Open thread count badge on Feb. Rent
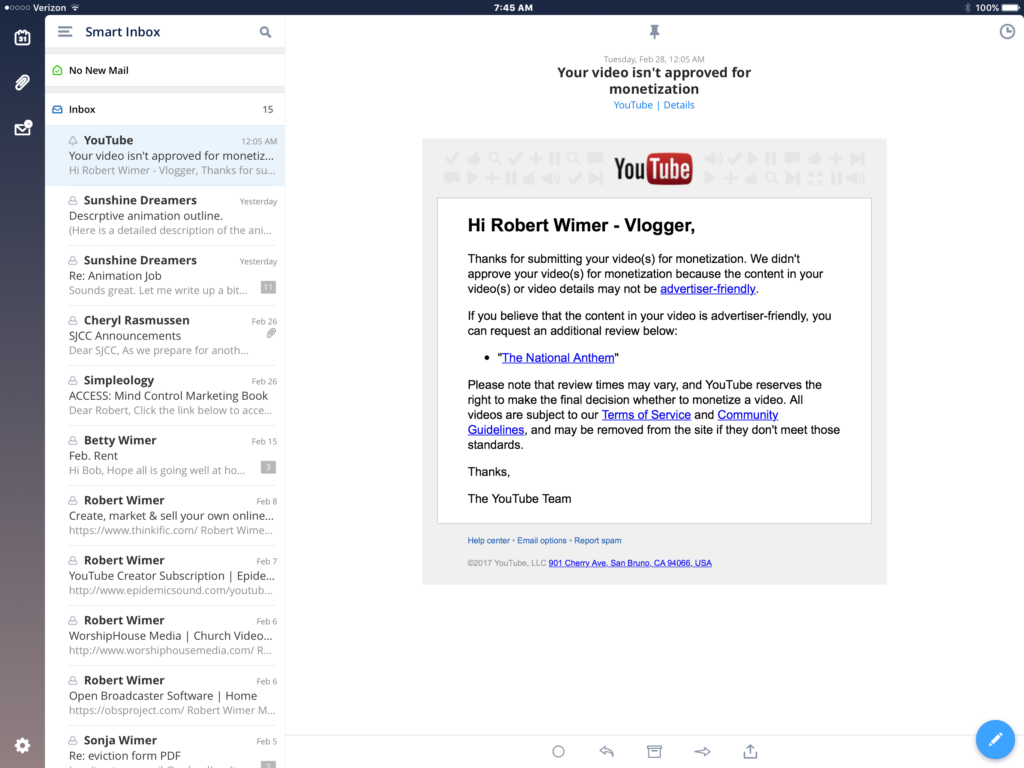 click(x=268, y=467)
